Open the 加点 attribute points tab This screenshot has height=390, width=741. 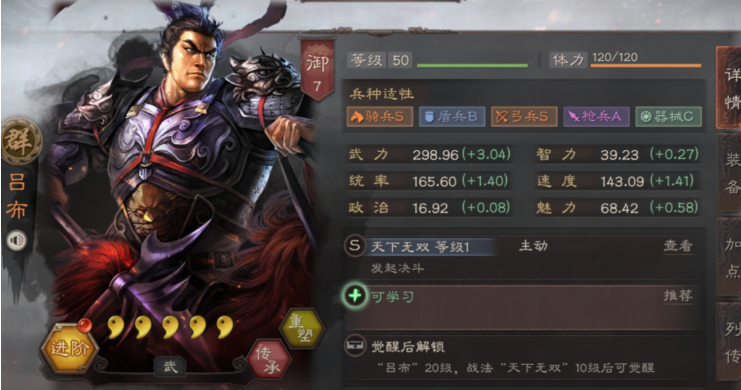point(730,258)
